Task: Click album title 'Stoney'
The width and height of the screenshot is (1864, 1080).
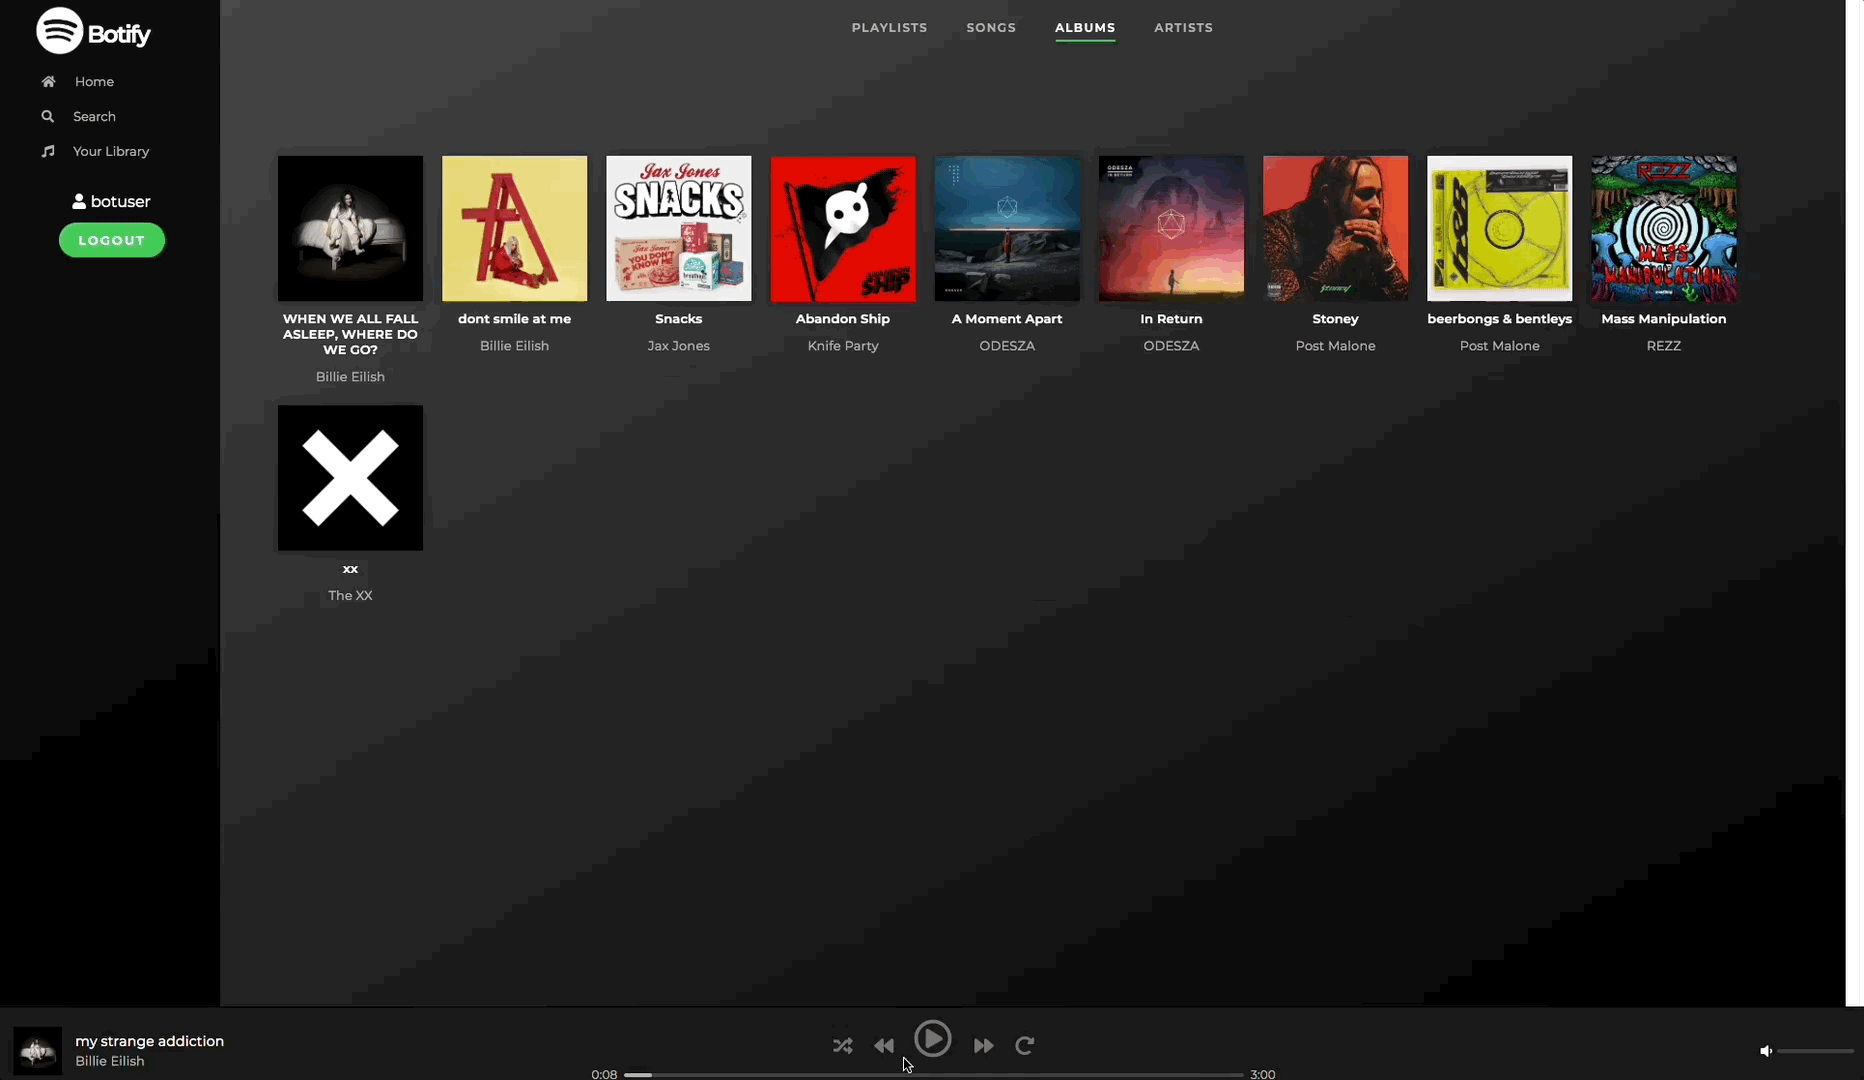Action: 1335,319
